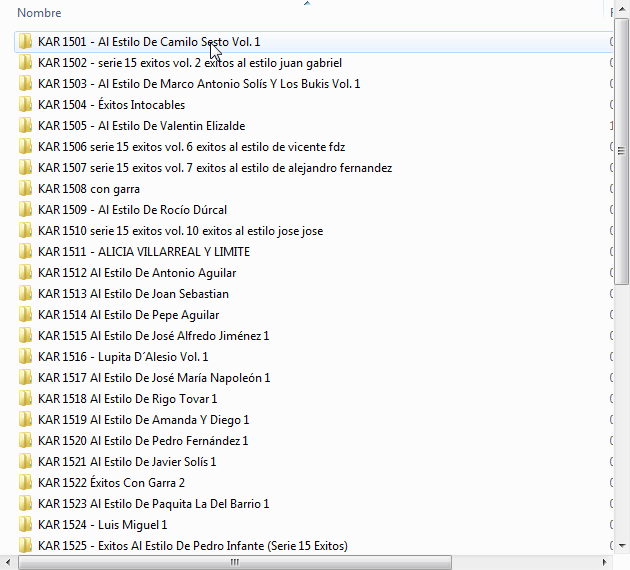The height and width of the screenshot is (570, 630).
Task: Click the horizontal scrollbar right arrow
Action: click(x=605, y=562)
